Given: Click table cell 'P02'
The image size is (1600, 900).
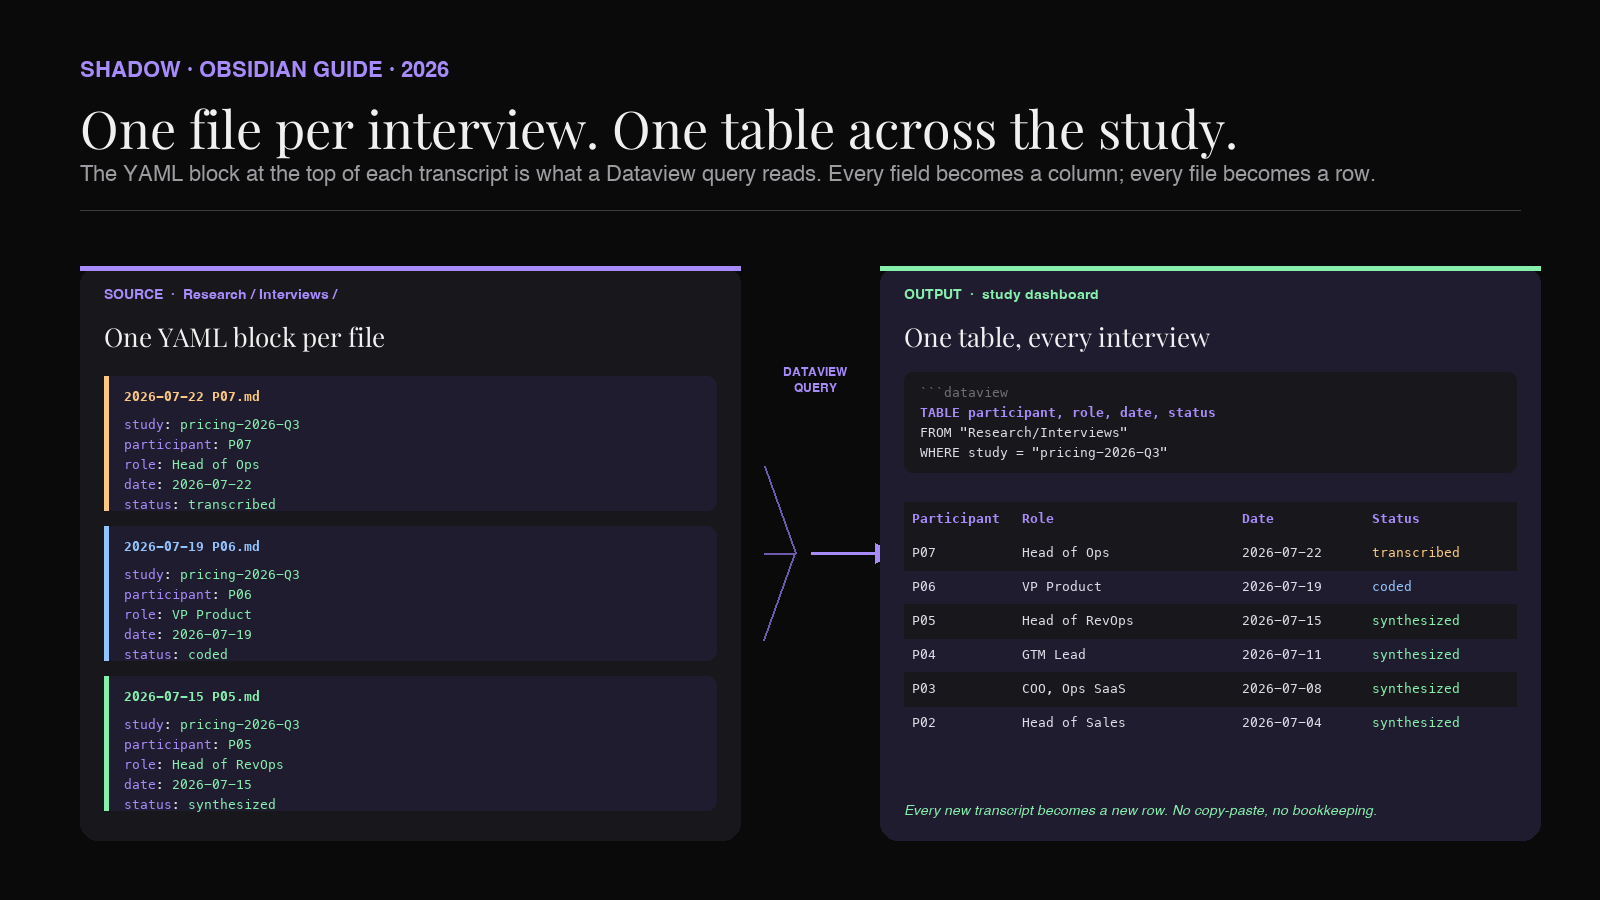Looking at the screenshot, I should pyautogui.click(x=924, y=723).
